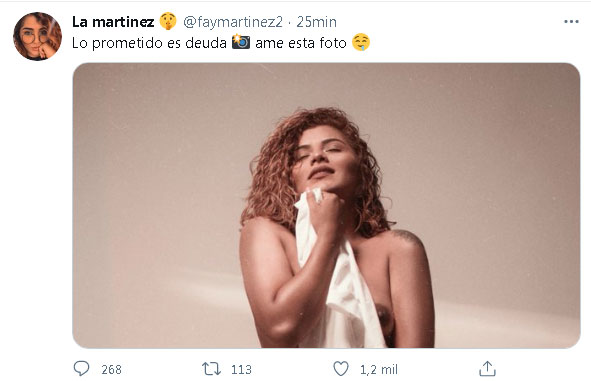591x381 pixels.
Task: Like the tweet with heart icon
Action: [341, 369]
